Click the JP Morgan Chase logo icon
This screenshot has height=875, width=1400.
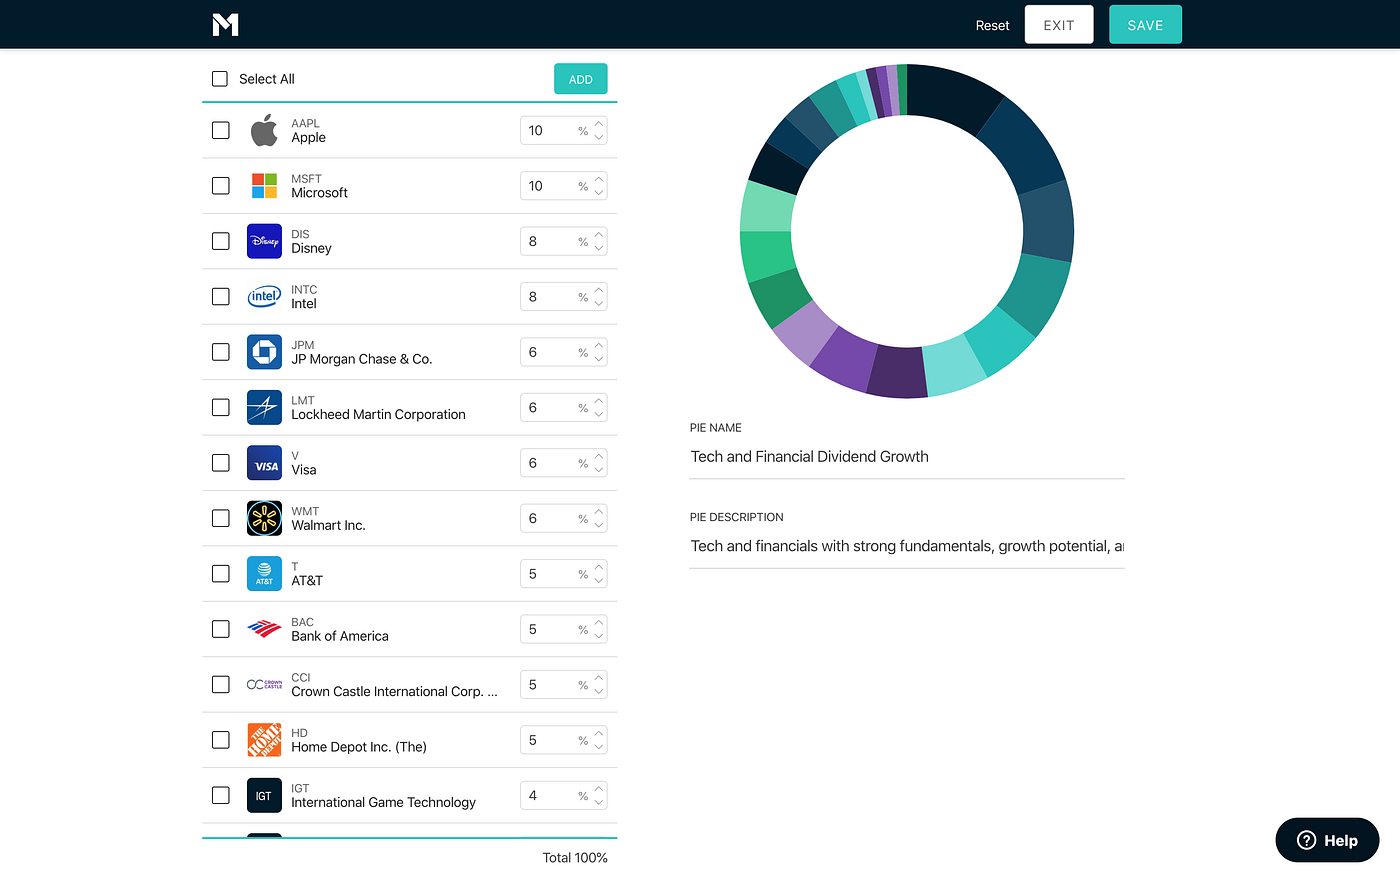pyautogui.click(x=264, y=352)
